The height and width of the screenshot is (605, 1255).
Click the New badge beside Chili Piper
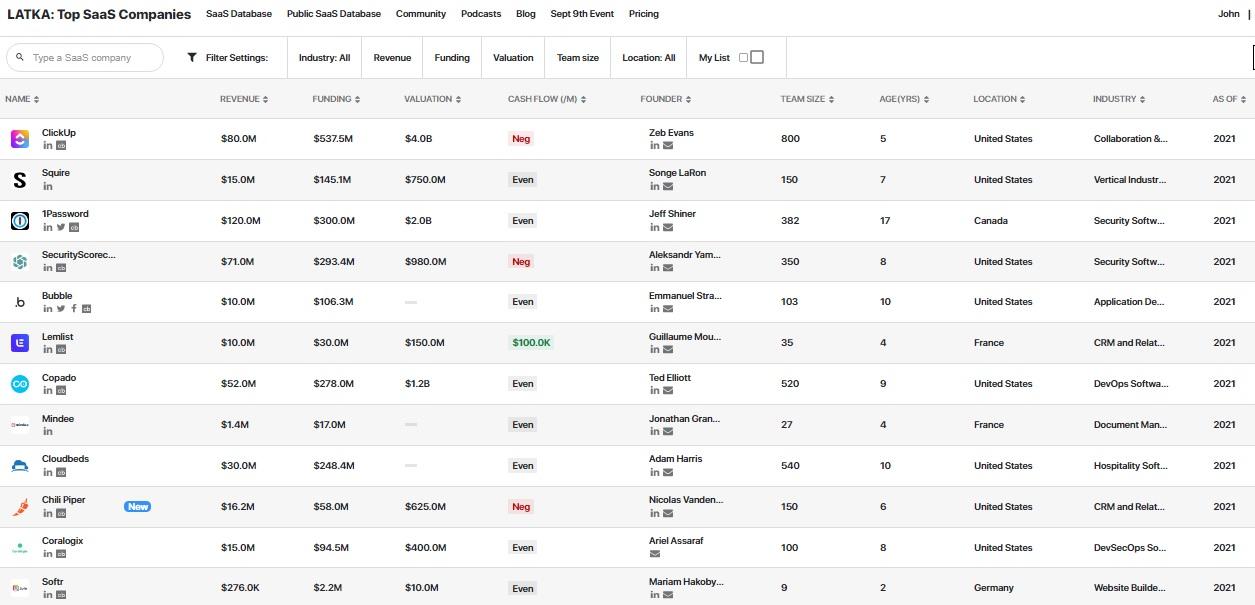click(x=138, y=507)
